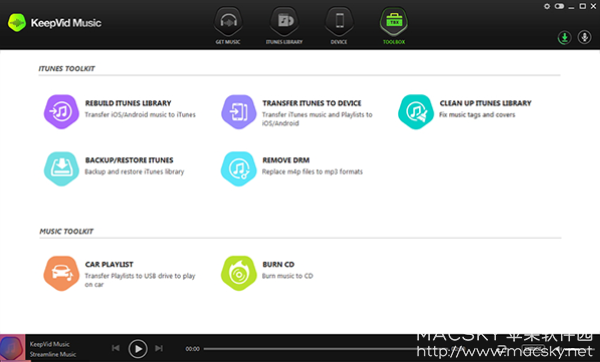
Task: Open BACKUP/RESTORE ITUNES title
Action: (129, 160)
